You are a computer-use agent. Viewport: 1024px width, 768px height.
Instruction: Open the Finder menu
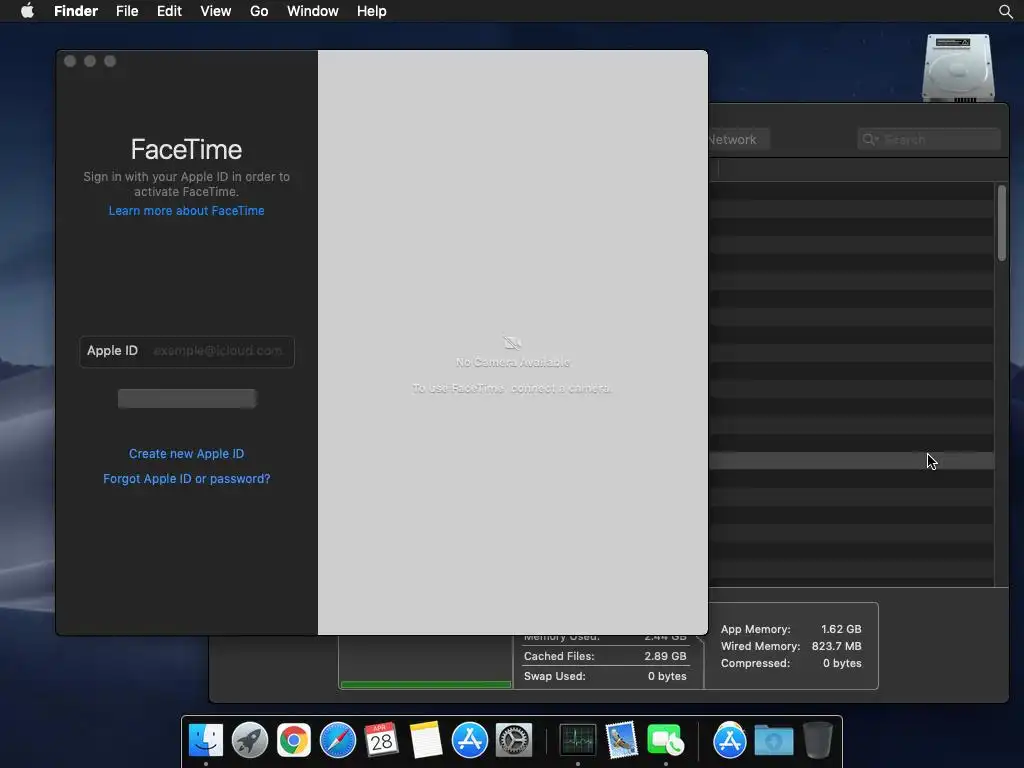tap(76, 11)
